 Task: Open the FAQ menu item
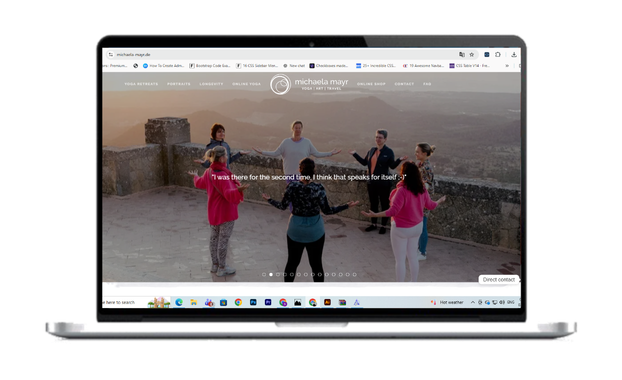point(427,84)
